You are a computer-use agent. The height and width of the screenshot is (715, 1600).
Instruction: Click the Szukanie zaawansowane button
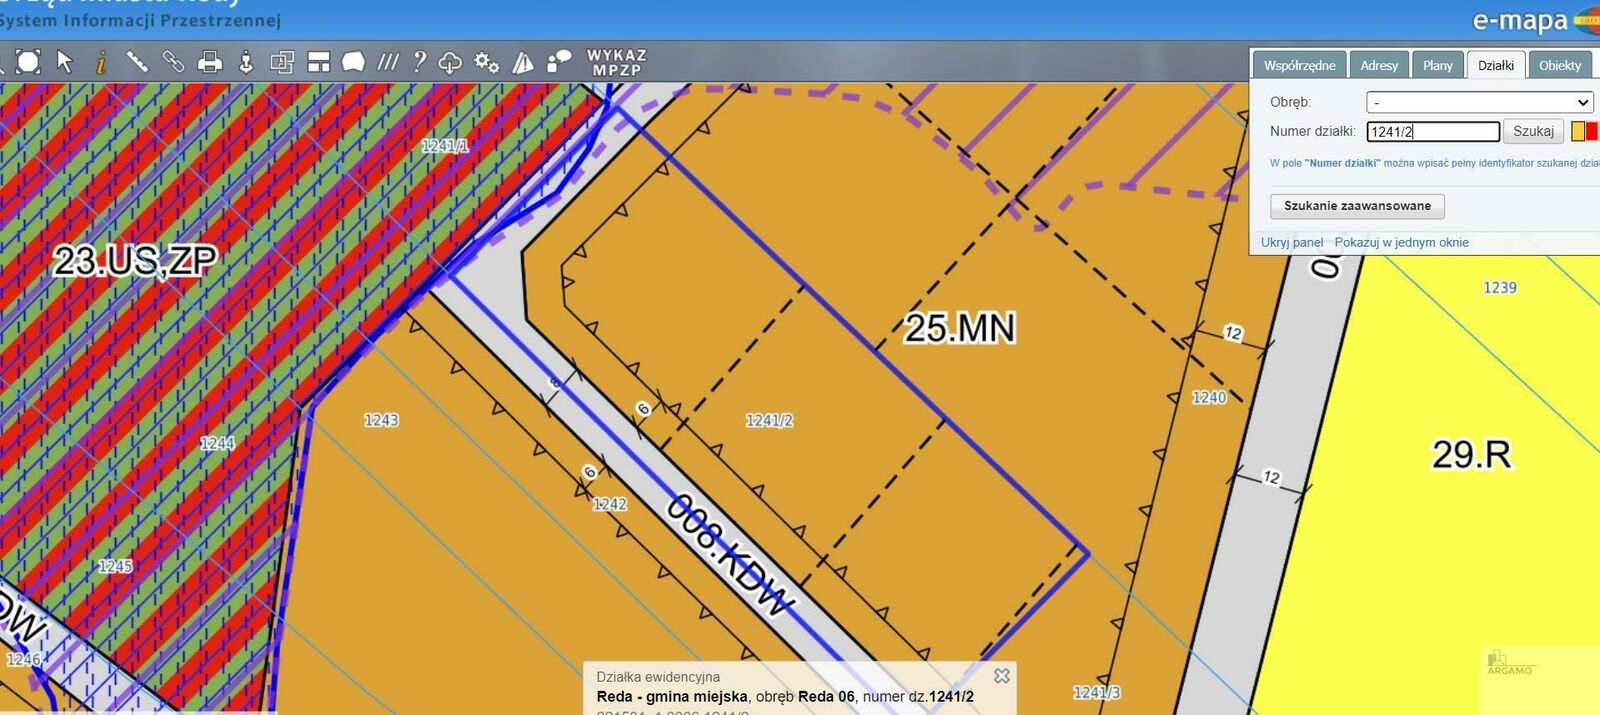tap(1357, 206)
